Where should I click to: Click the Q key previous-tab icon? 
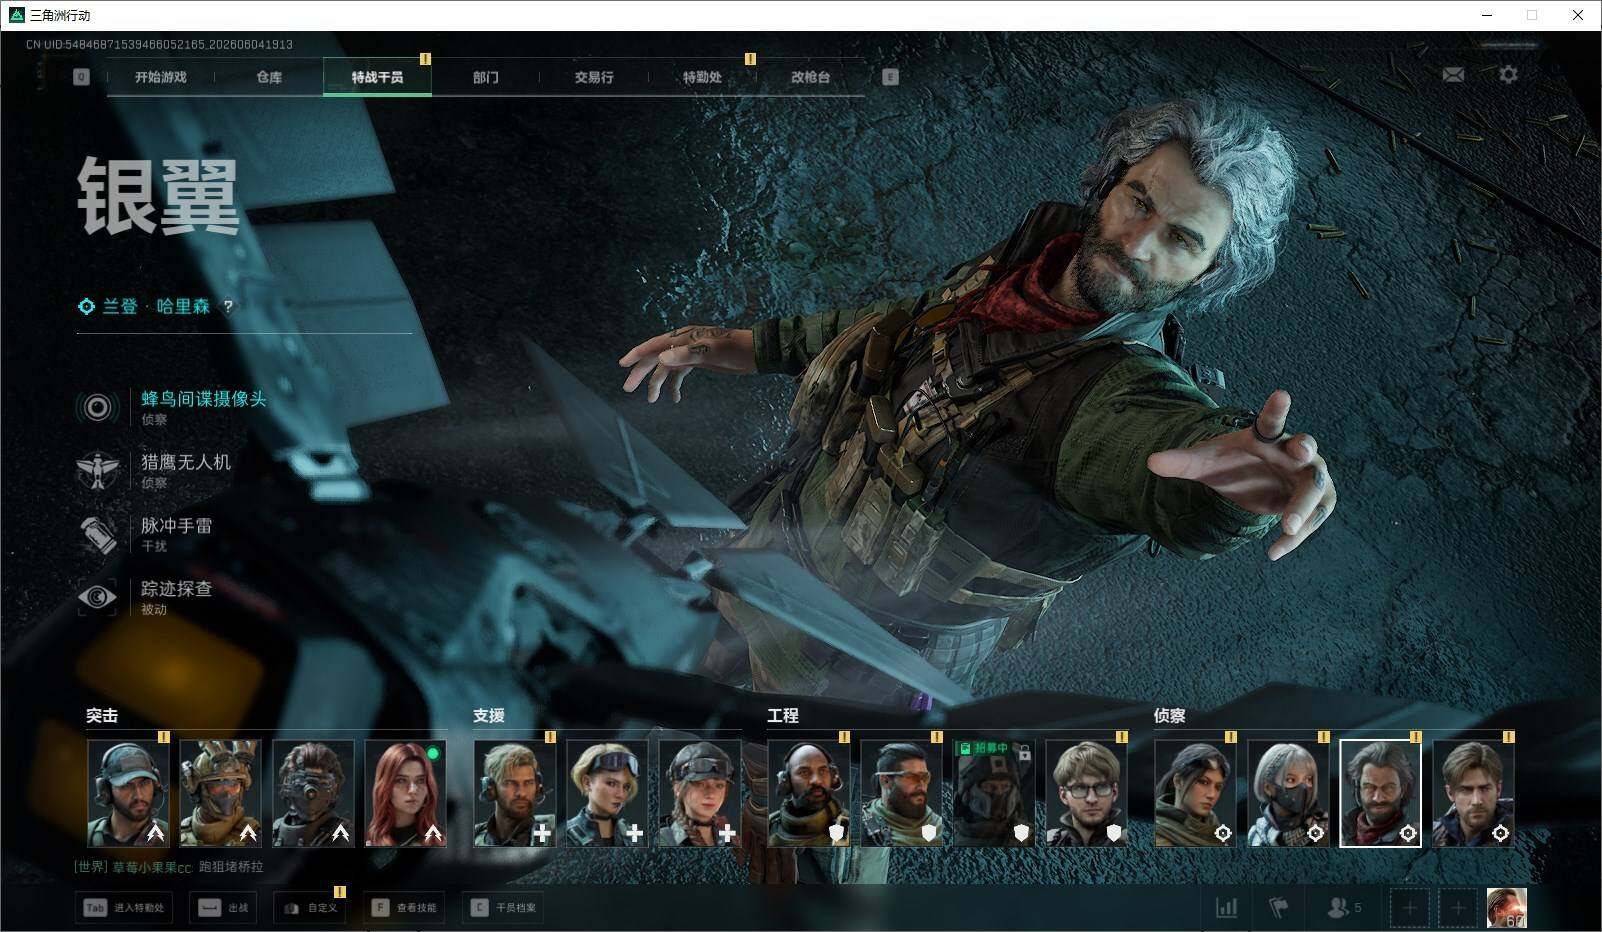(81, 77)
